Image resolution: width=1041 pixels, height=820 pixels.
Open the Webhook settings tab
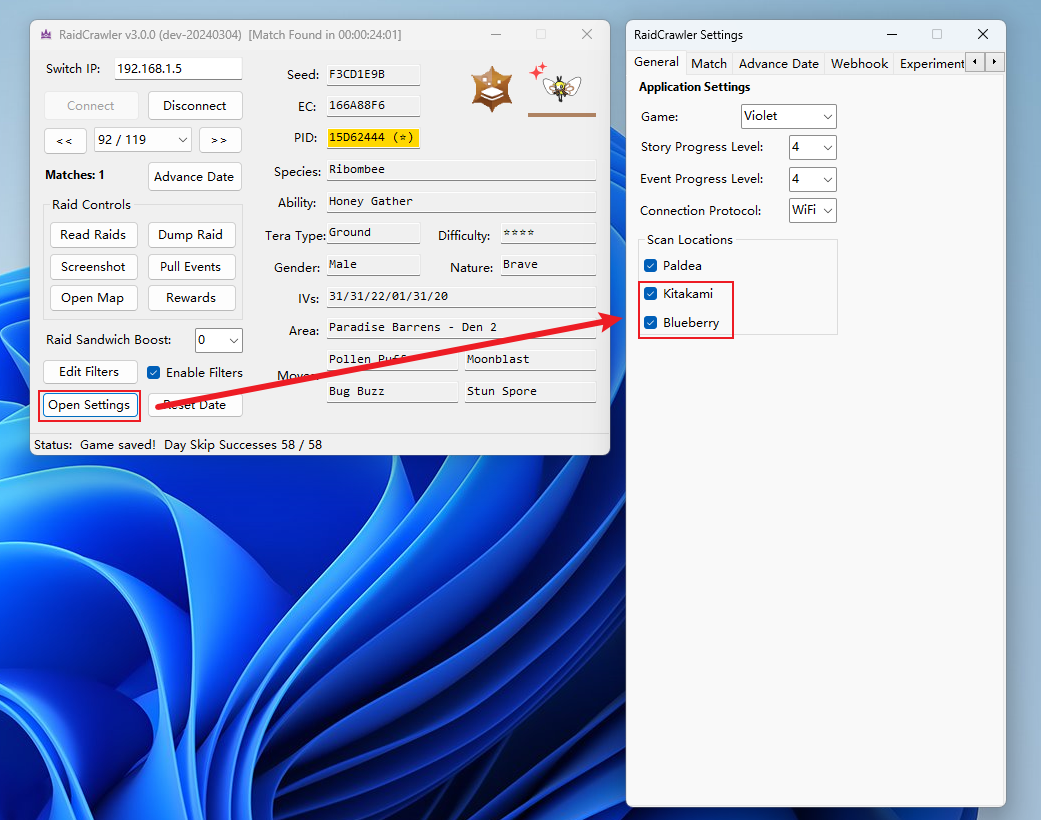tap(859, 63)
